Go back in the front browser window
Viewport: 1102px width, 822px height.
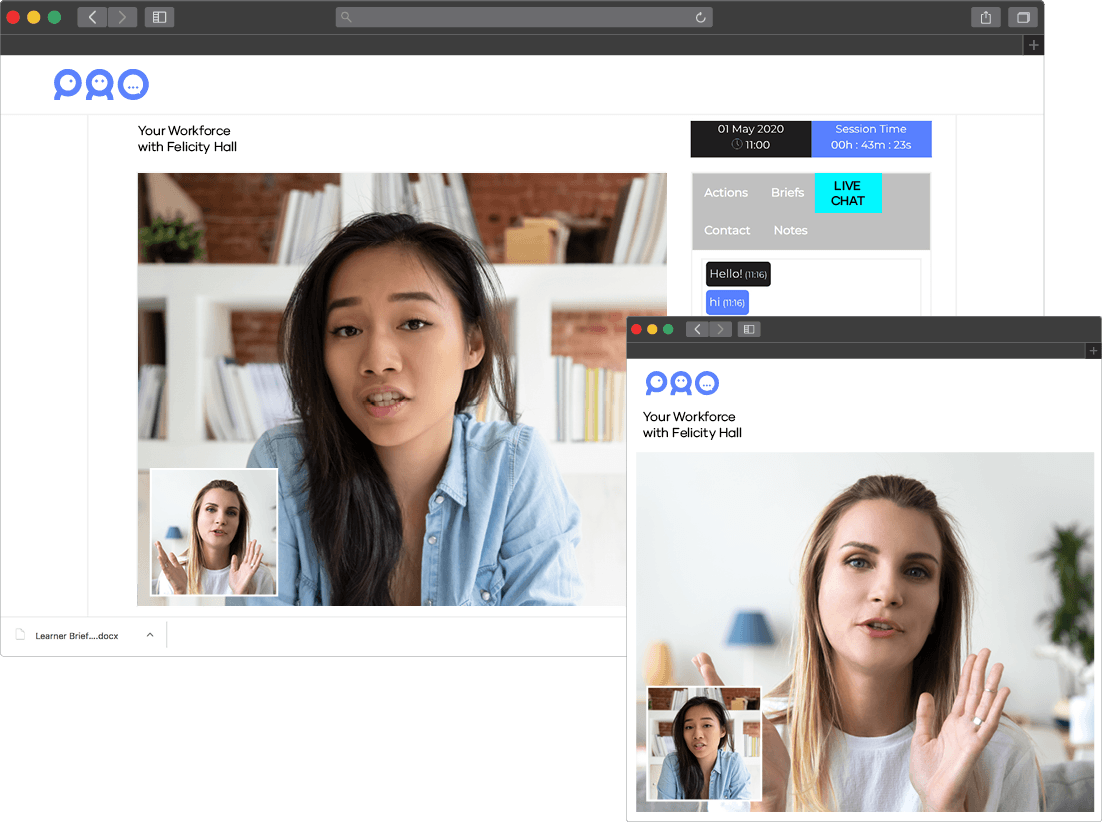pyautogui.click(x=697, y=329)
